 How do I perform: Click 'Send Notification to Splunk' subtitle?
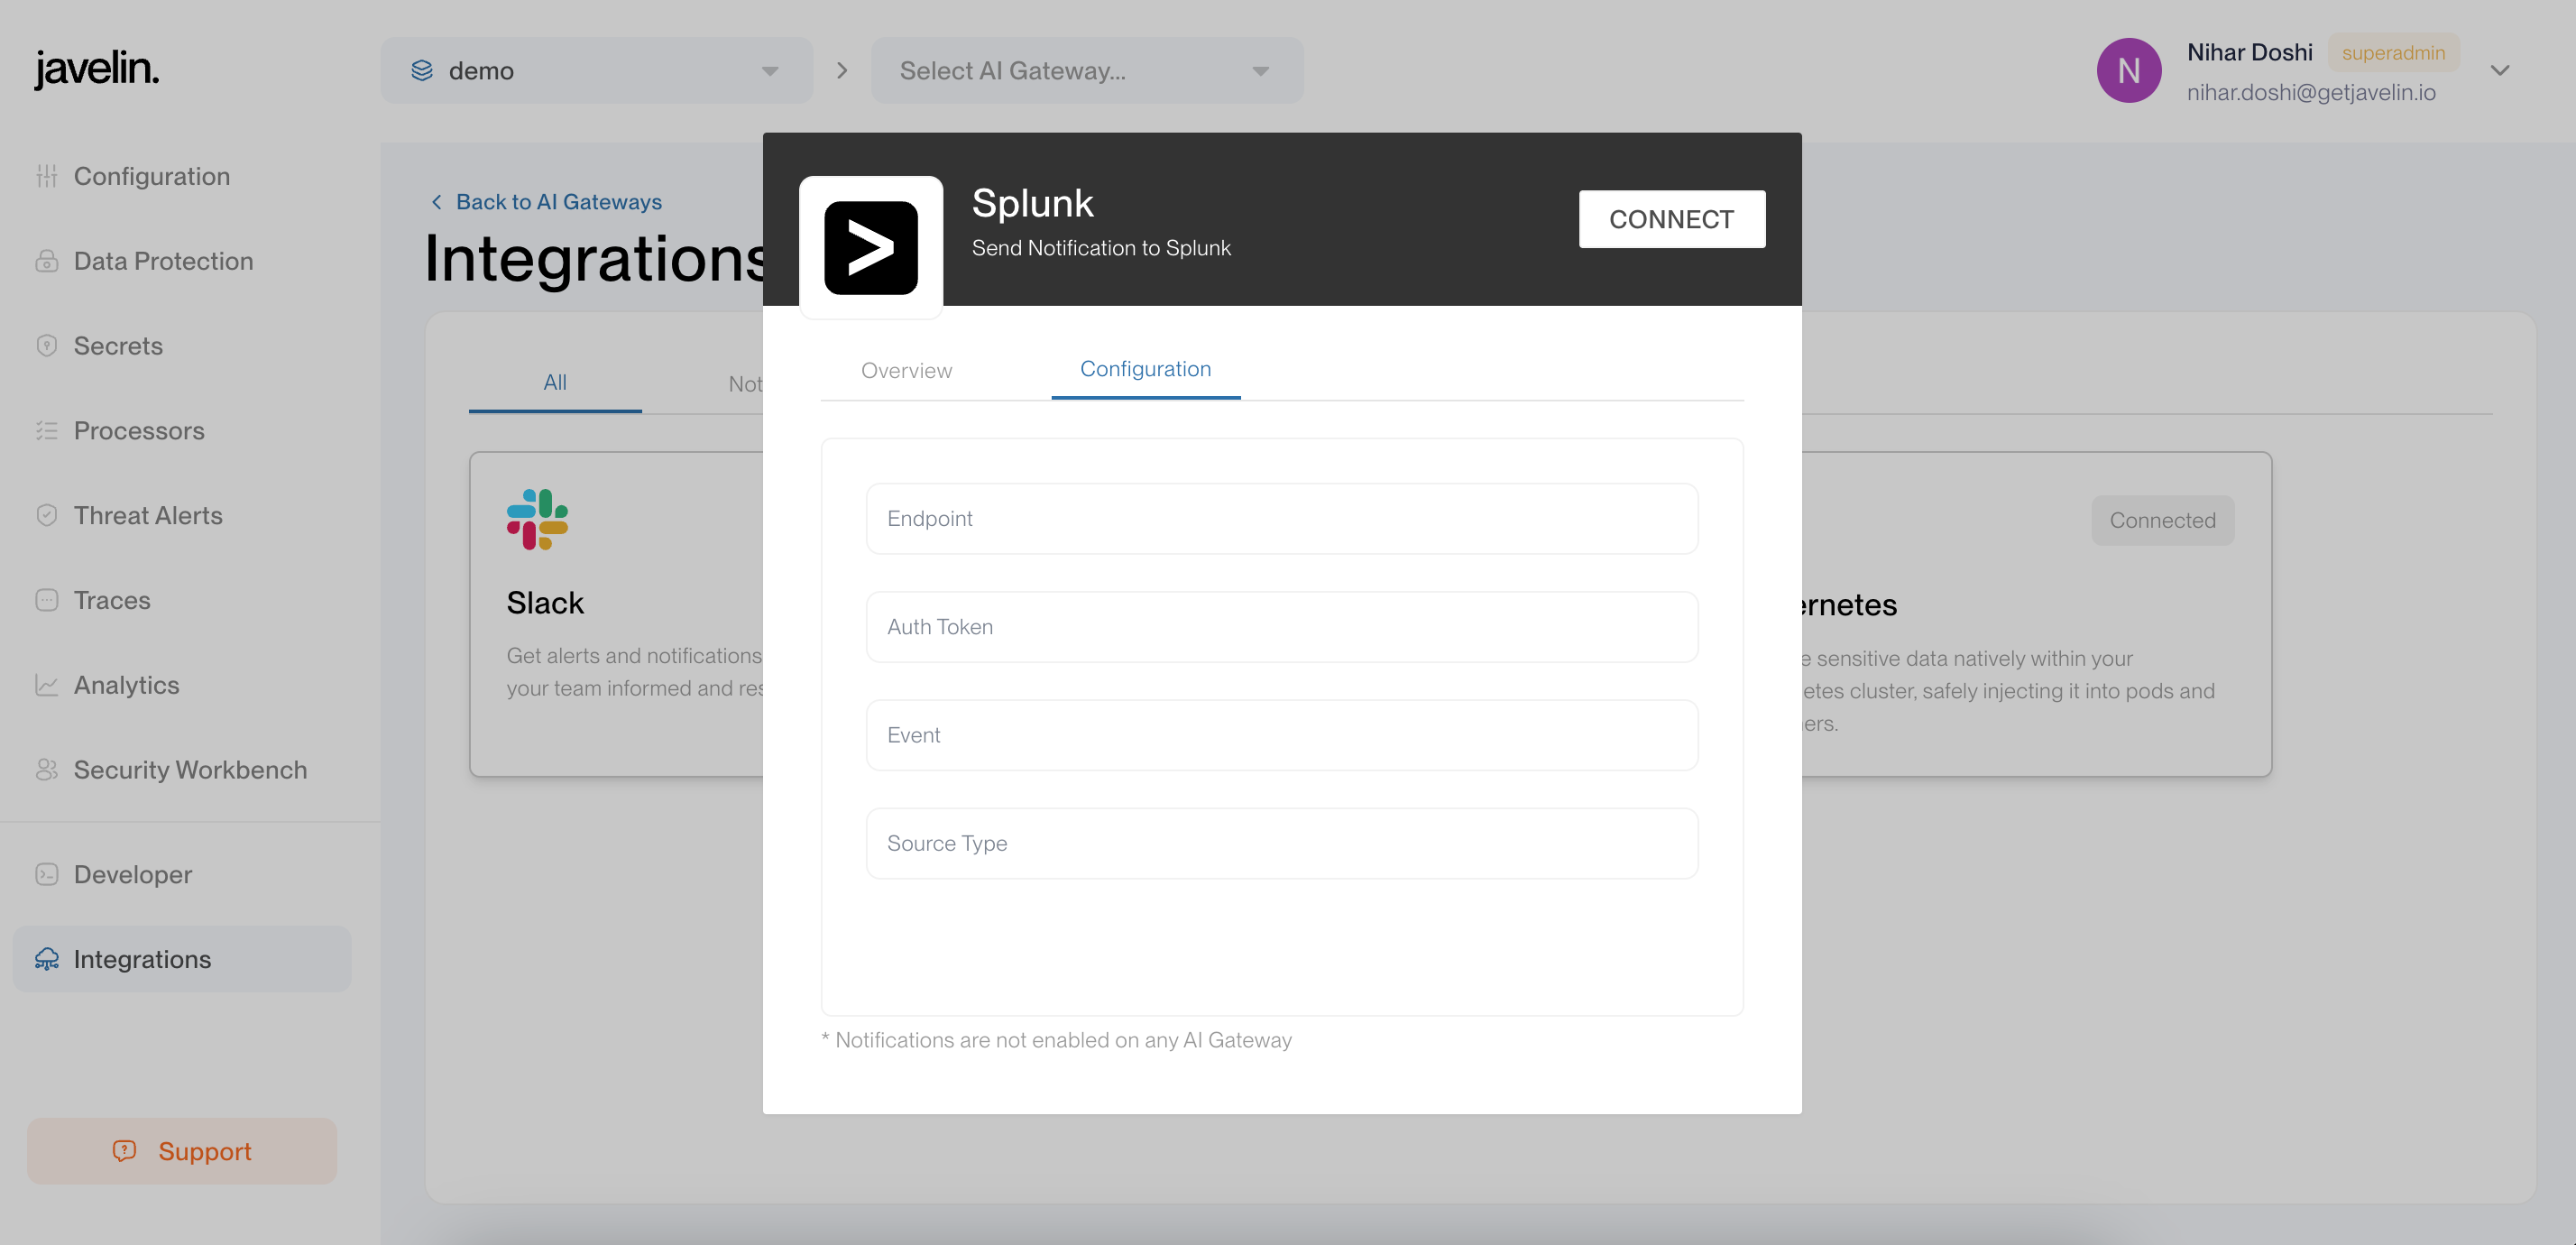(1101, 248)
